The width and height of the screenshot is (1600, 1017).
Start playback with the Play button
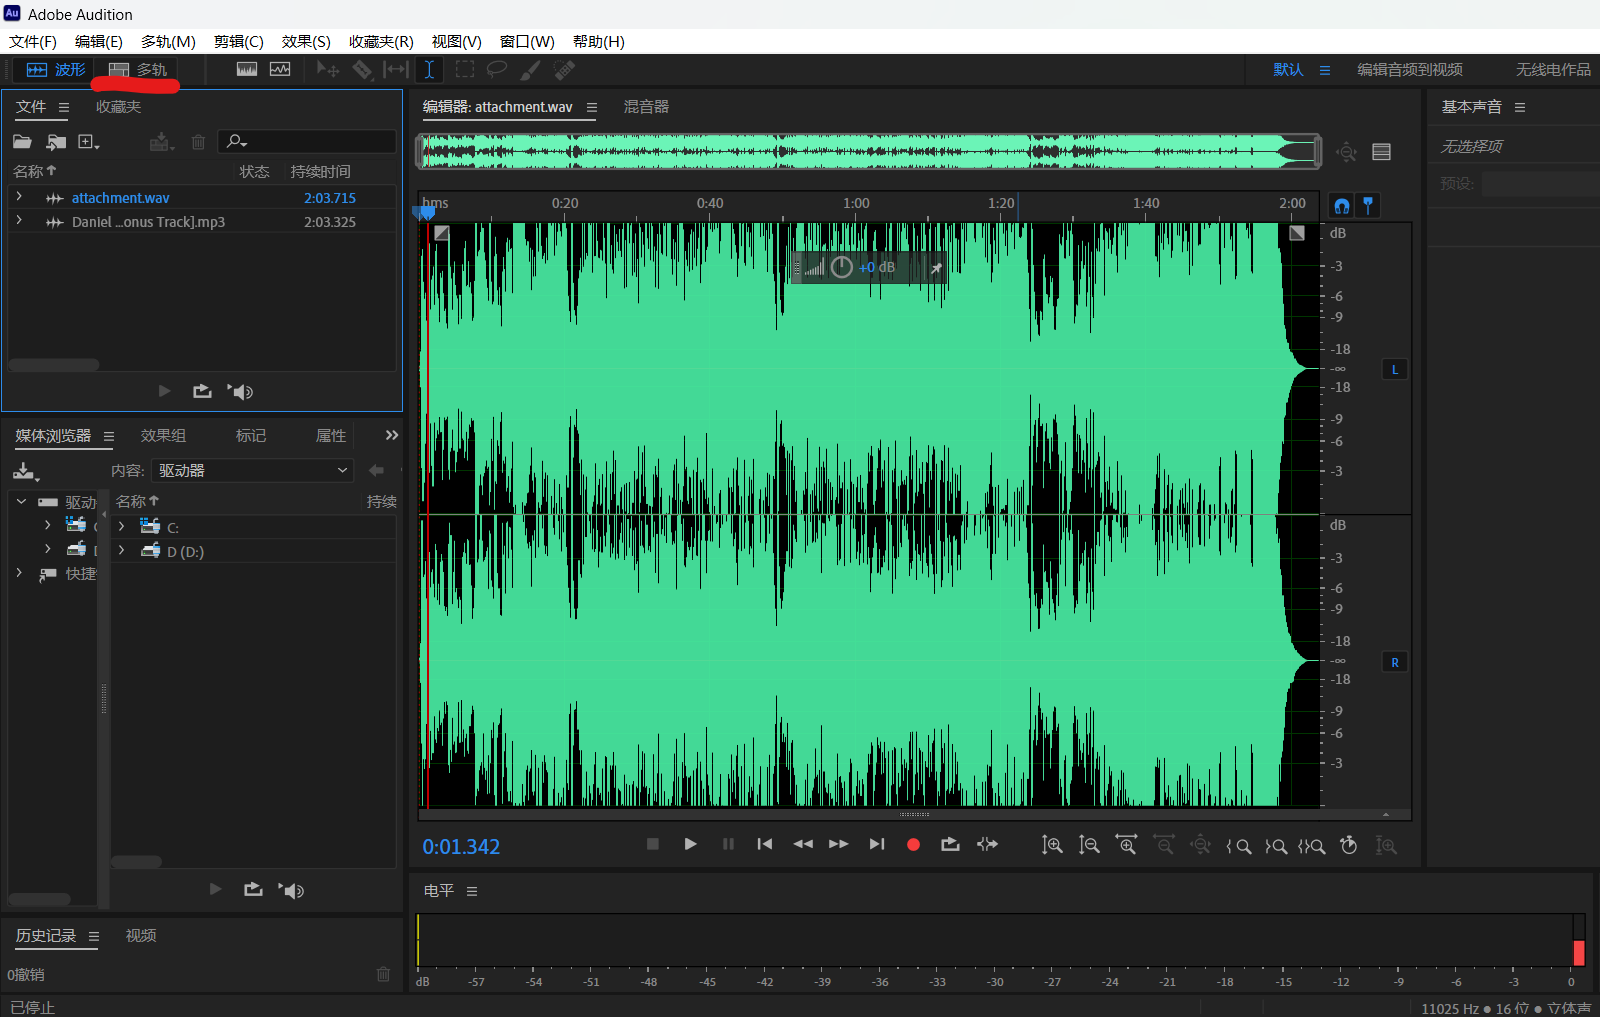click(x=690, y=845)
